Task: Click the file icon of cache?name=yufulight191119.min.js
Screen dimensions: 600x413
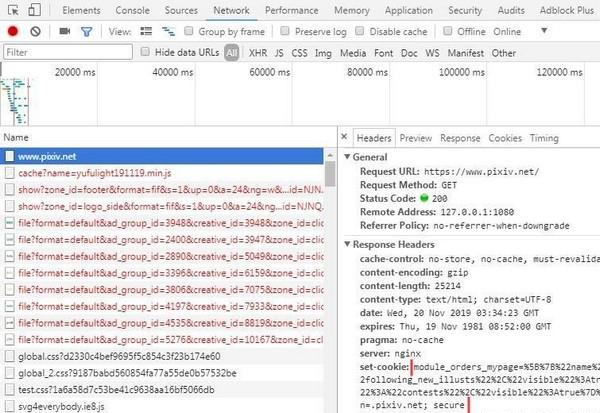Action: [10, 173]
